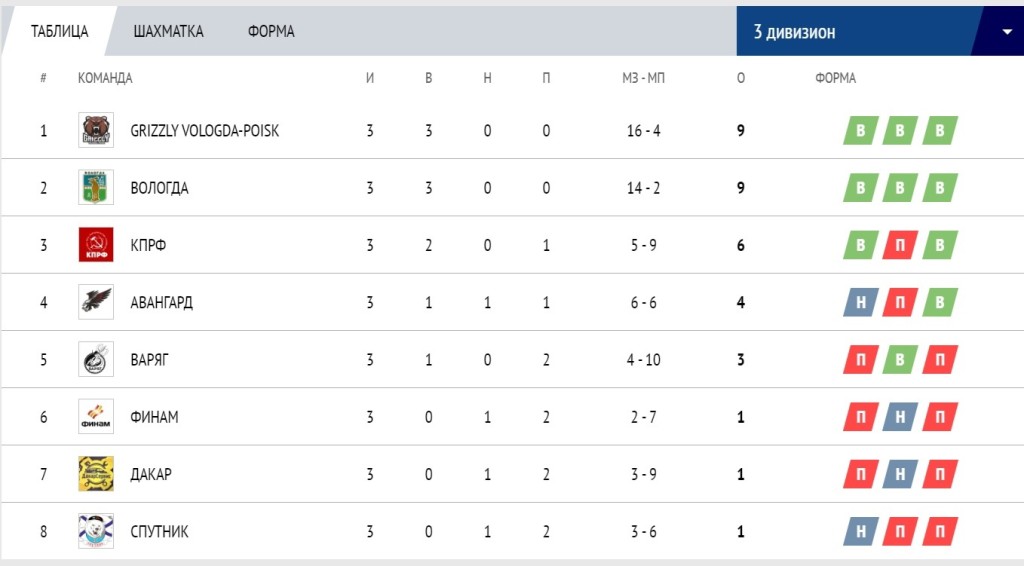Open the Grizzly Vologda-Poisk team link
Image resolution: width=1024 pixels, height=566 pixels.
204,131
